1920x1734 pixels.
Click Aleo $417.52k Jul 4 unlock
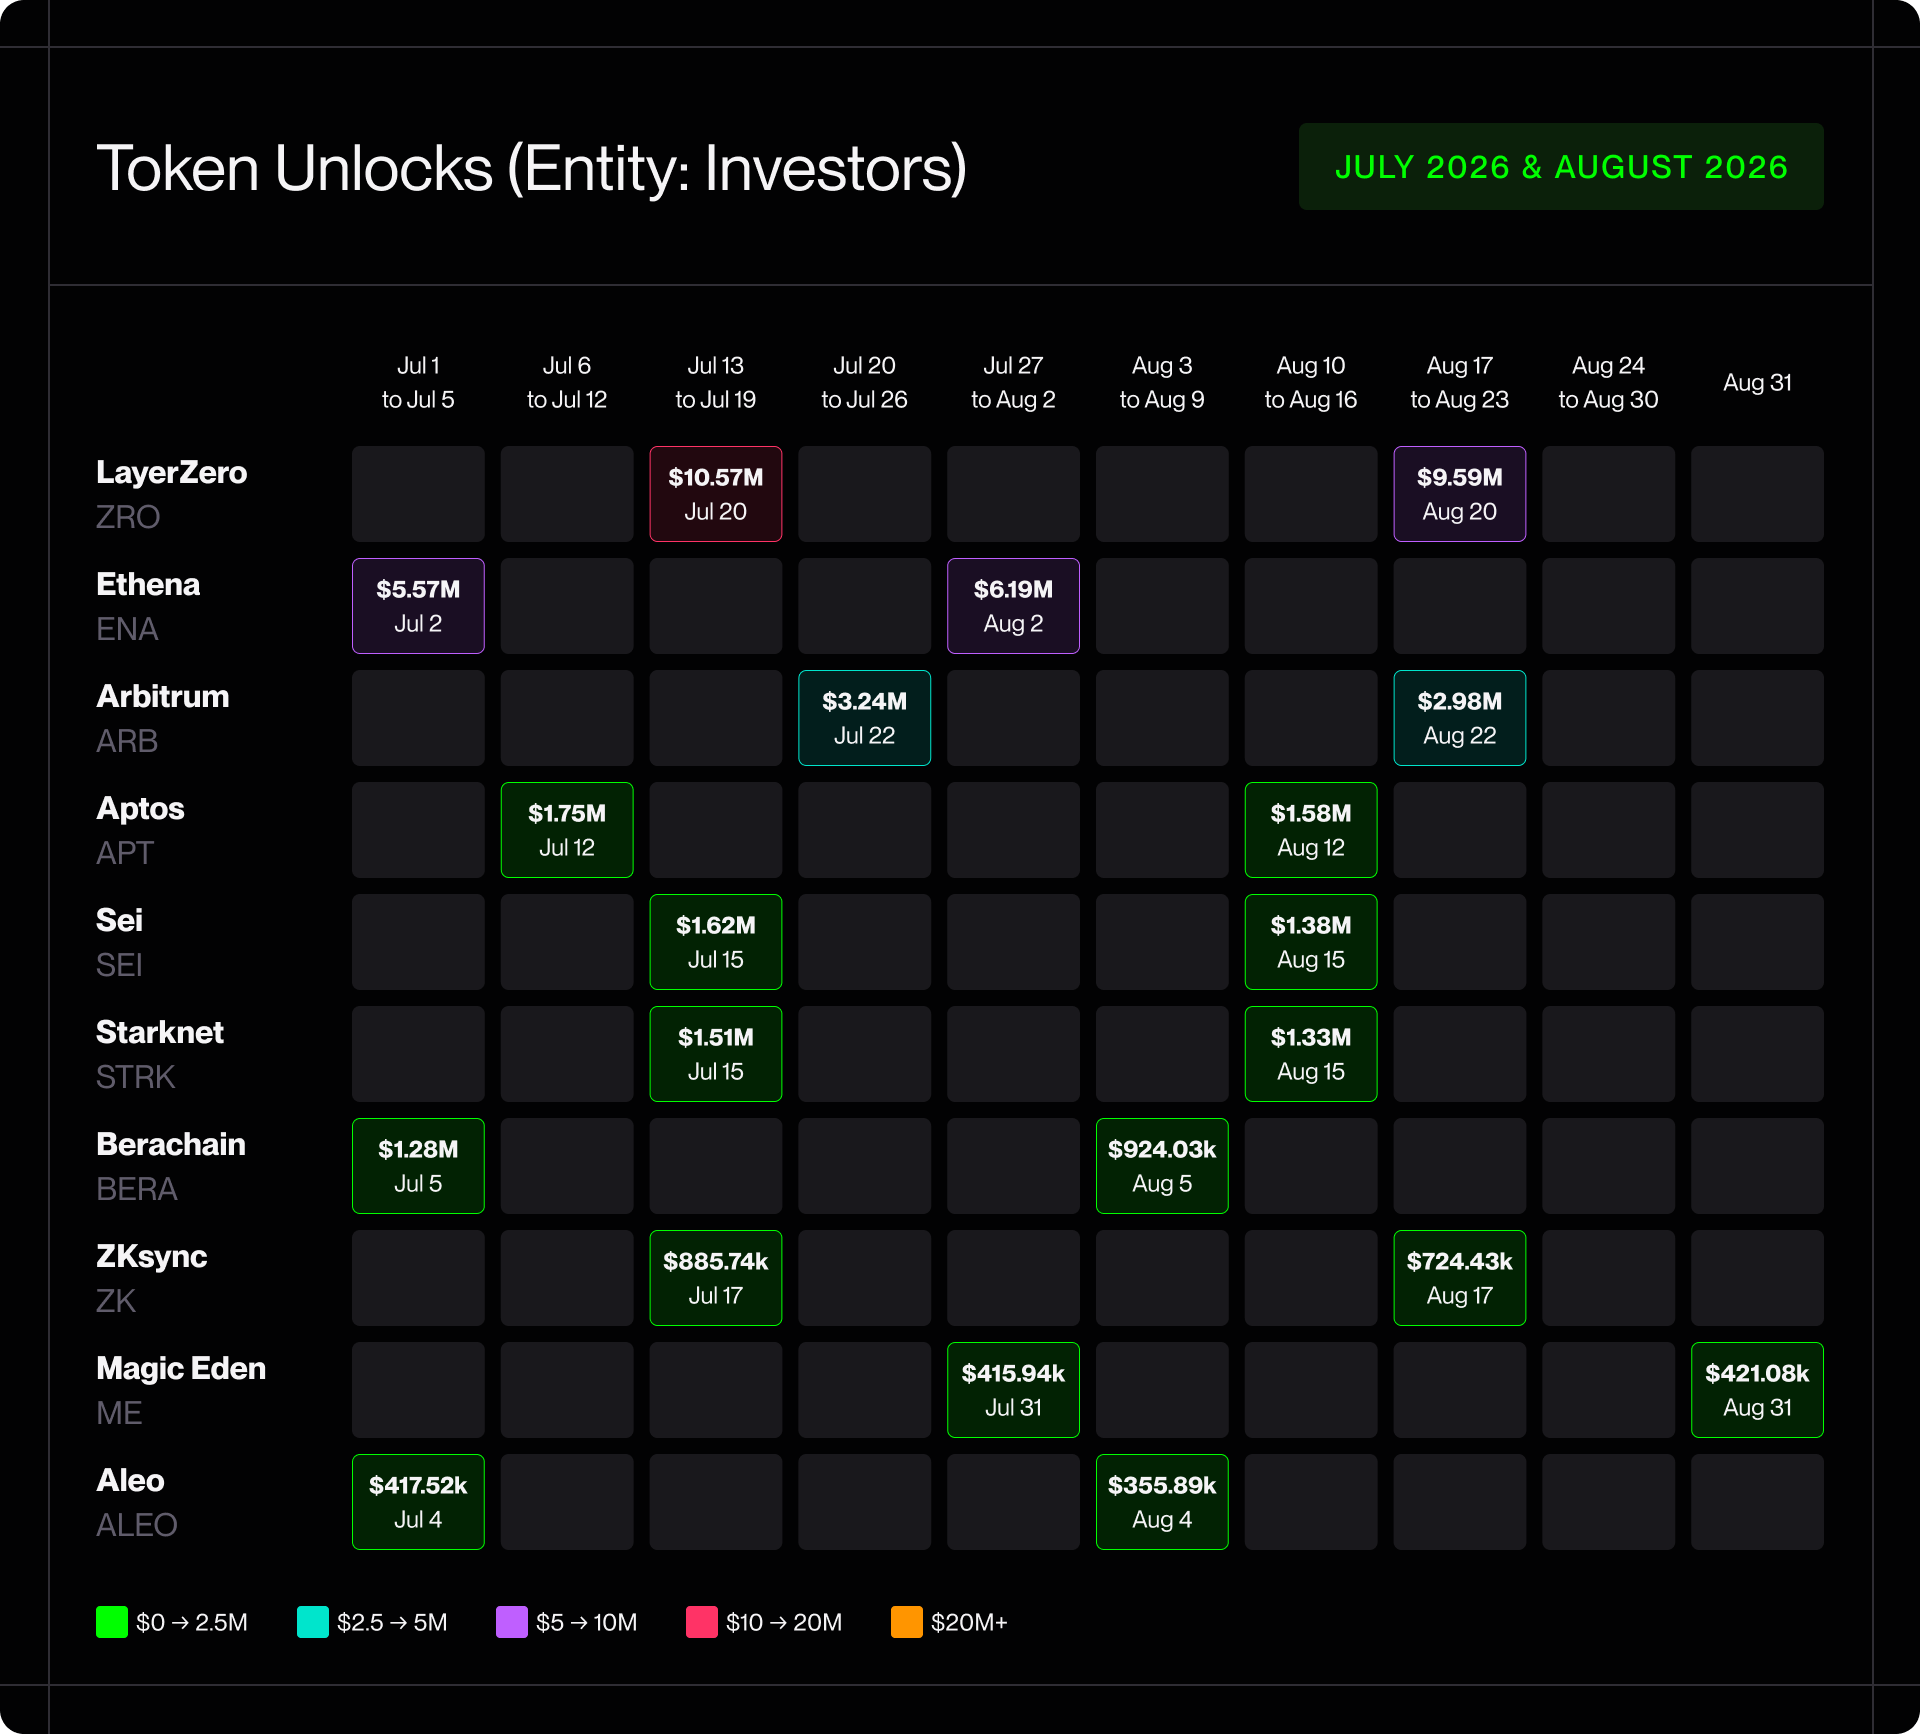pos(418,1502)
